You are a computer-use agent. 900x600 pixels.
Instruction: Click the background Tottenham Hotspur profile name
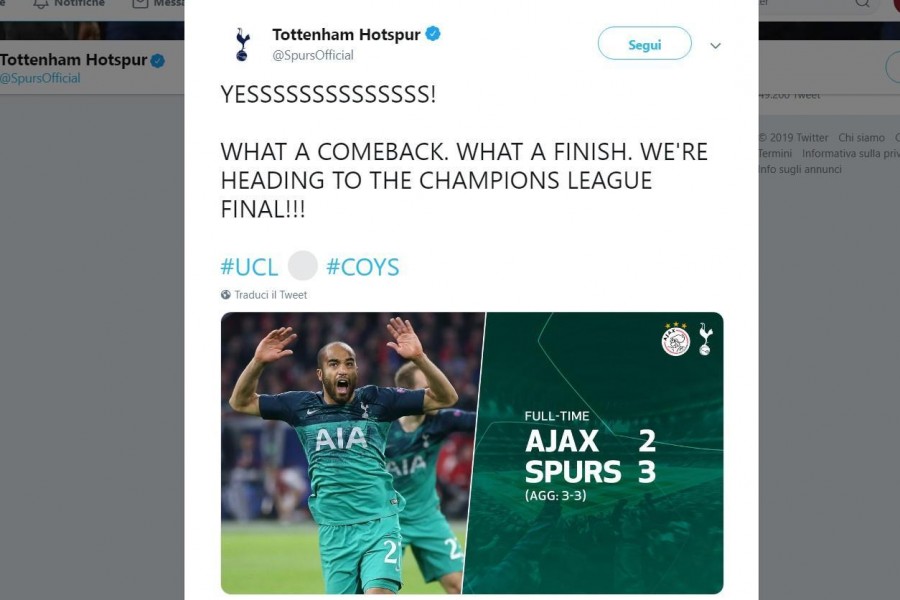coord(73,60)
